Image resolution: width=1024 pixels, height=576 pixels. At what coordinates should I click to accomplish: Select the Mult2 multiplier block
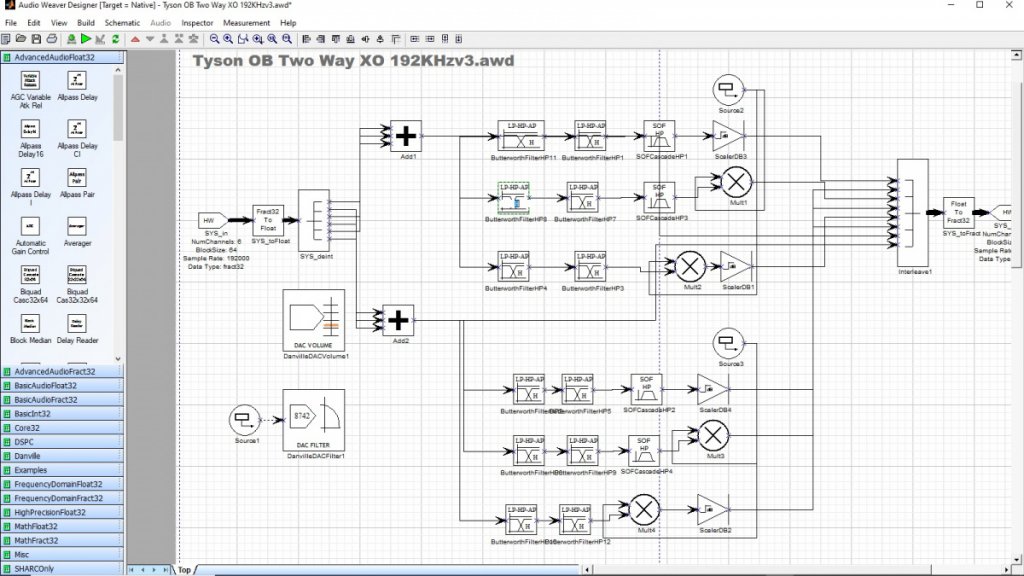coord(690,266)
